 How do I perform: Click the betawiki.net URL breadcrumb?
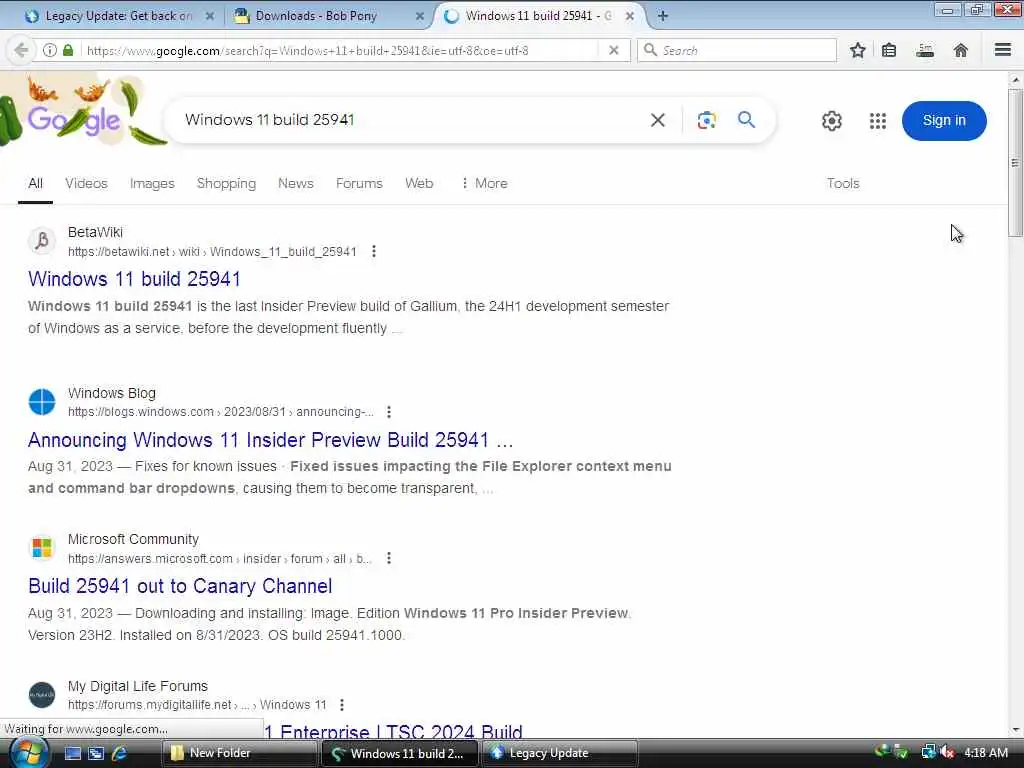212,251
